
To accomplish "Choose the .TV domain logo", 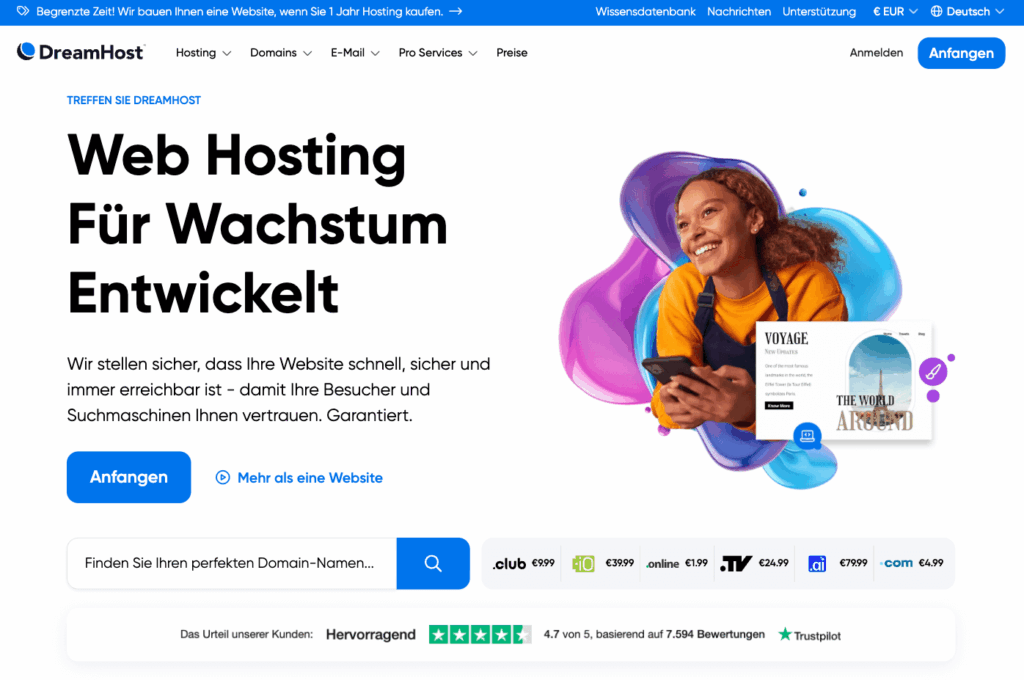I will (x=736, y=563).
